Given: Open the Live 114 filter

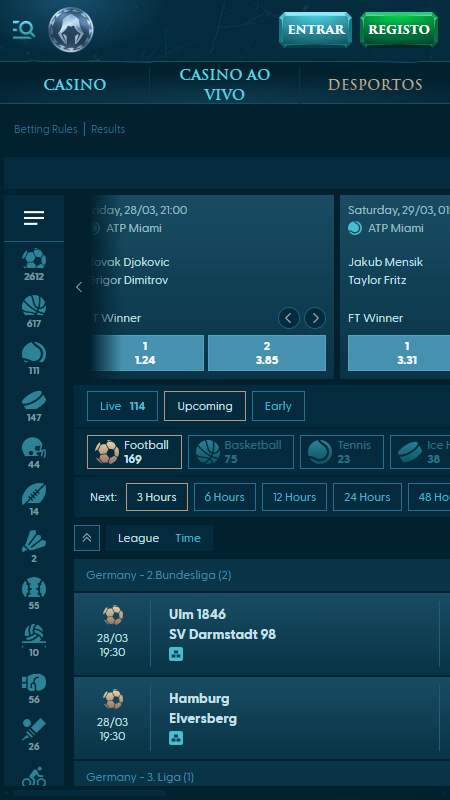Looking at the screenshot, I should coord(122,406).
